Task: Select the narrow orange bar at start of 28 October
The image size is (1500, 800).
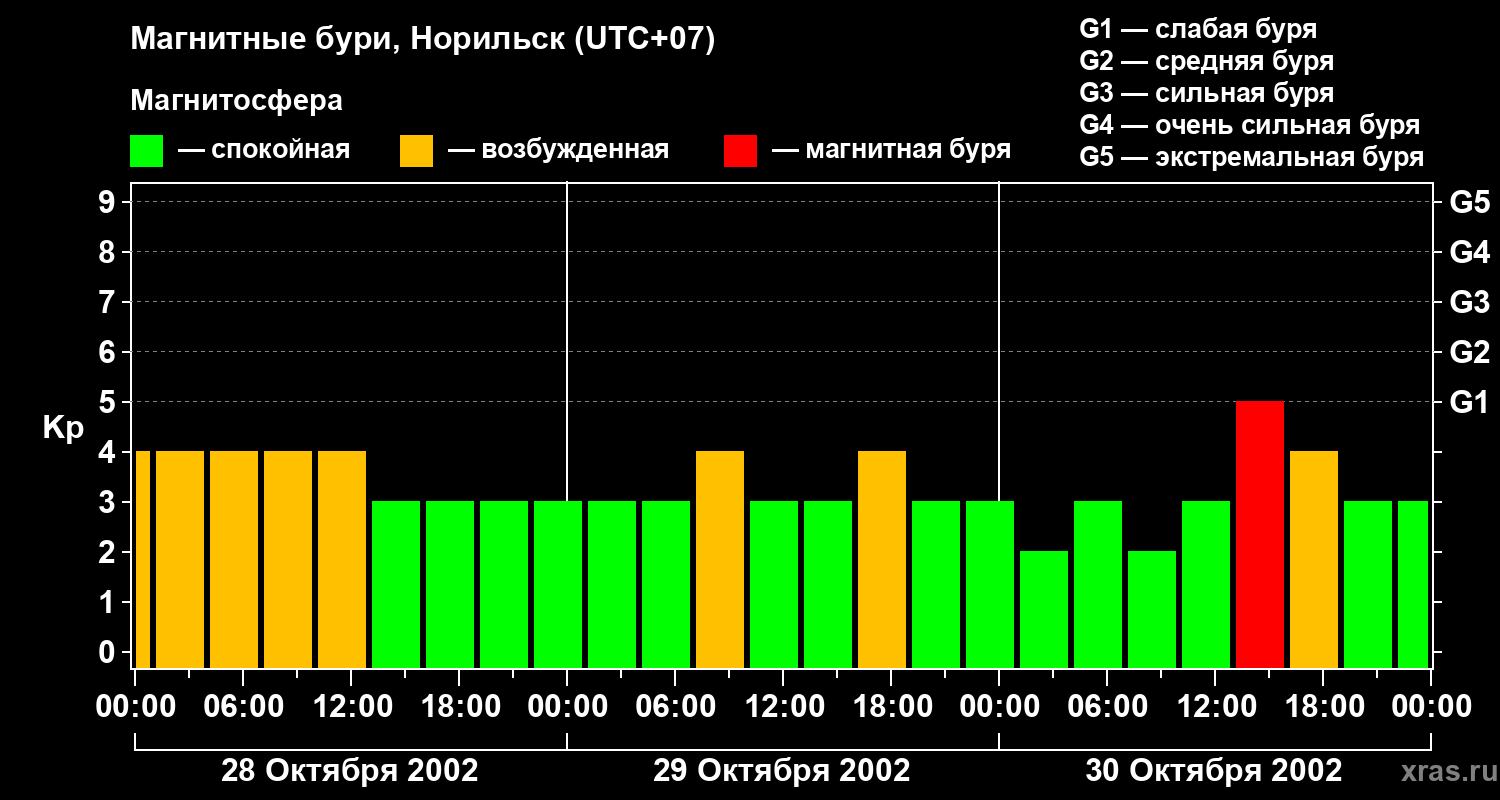Action: (x=142, y=559)
